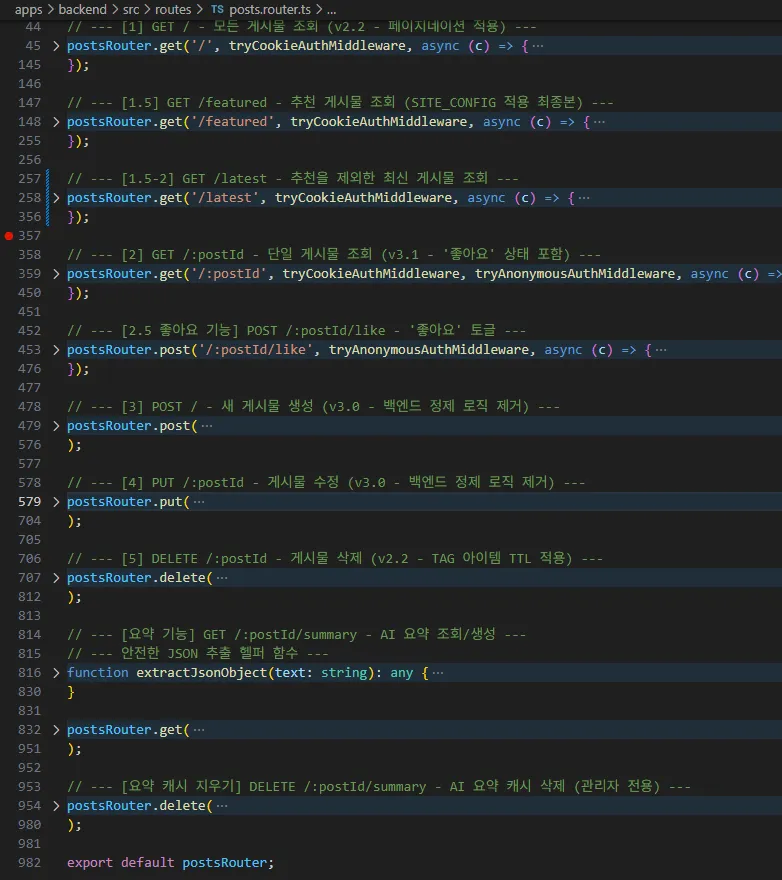Expand the folded '/:postId' get route at line 359
The image size is (782, 880).
56,274
